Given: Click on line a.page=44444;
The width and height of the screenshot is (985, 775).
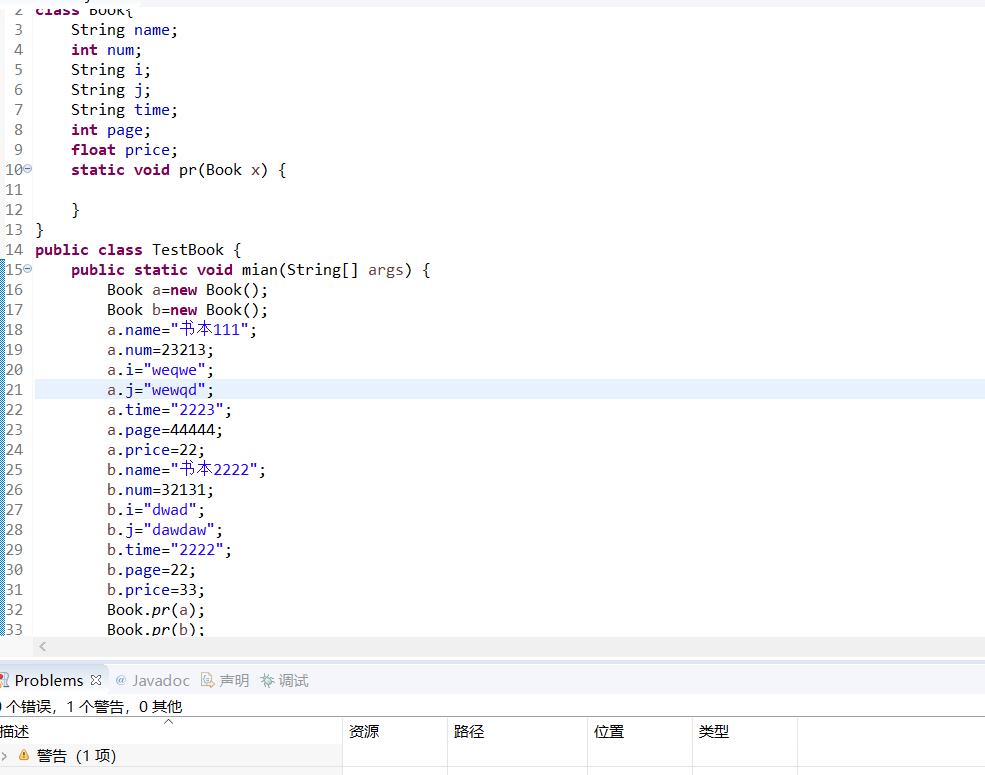Looking at the screenshot, I should (x=165, y=430).
